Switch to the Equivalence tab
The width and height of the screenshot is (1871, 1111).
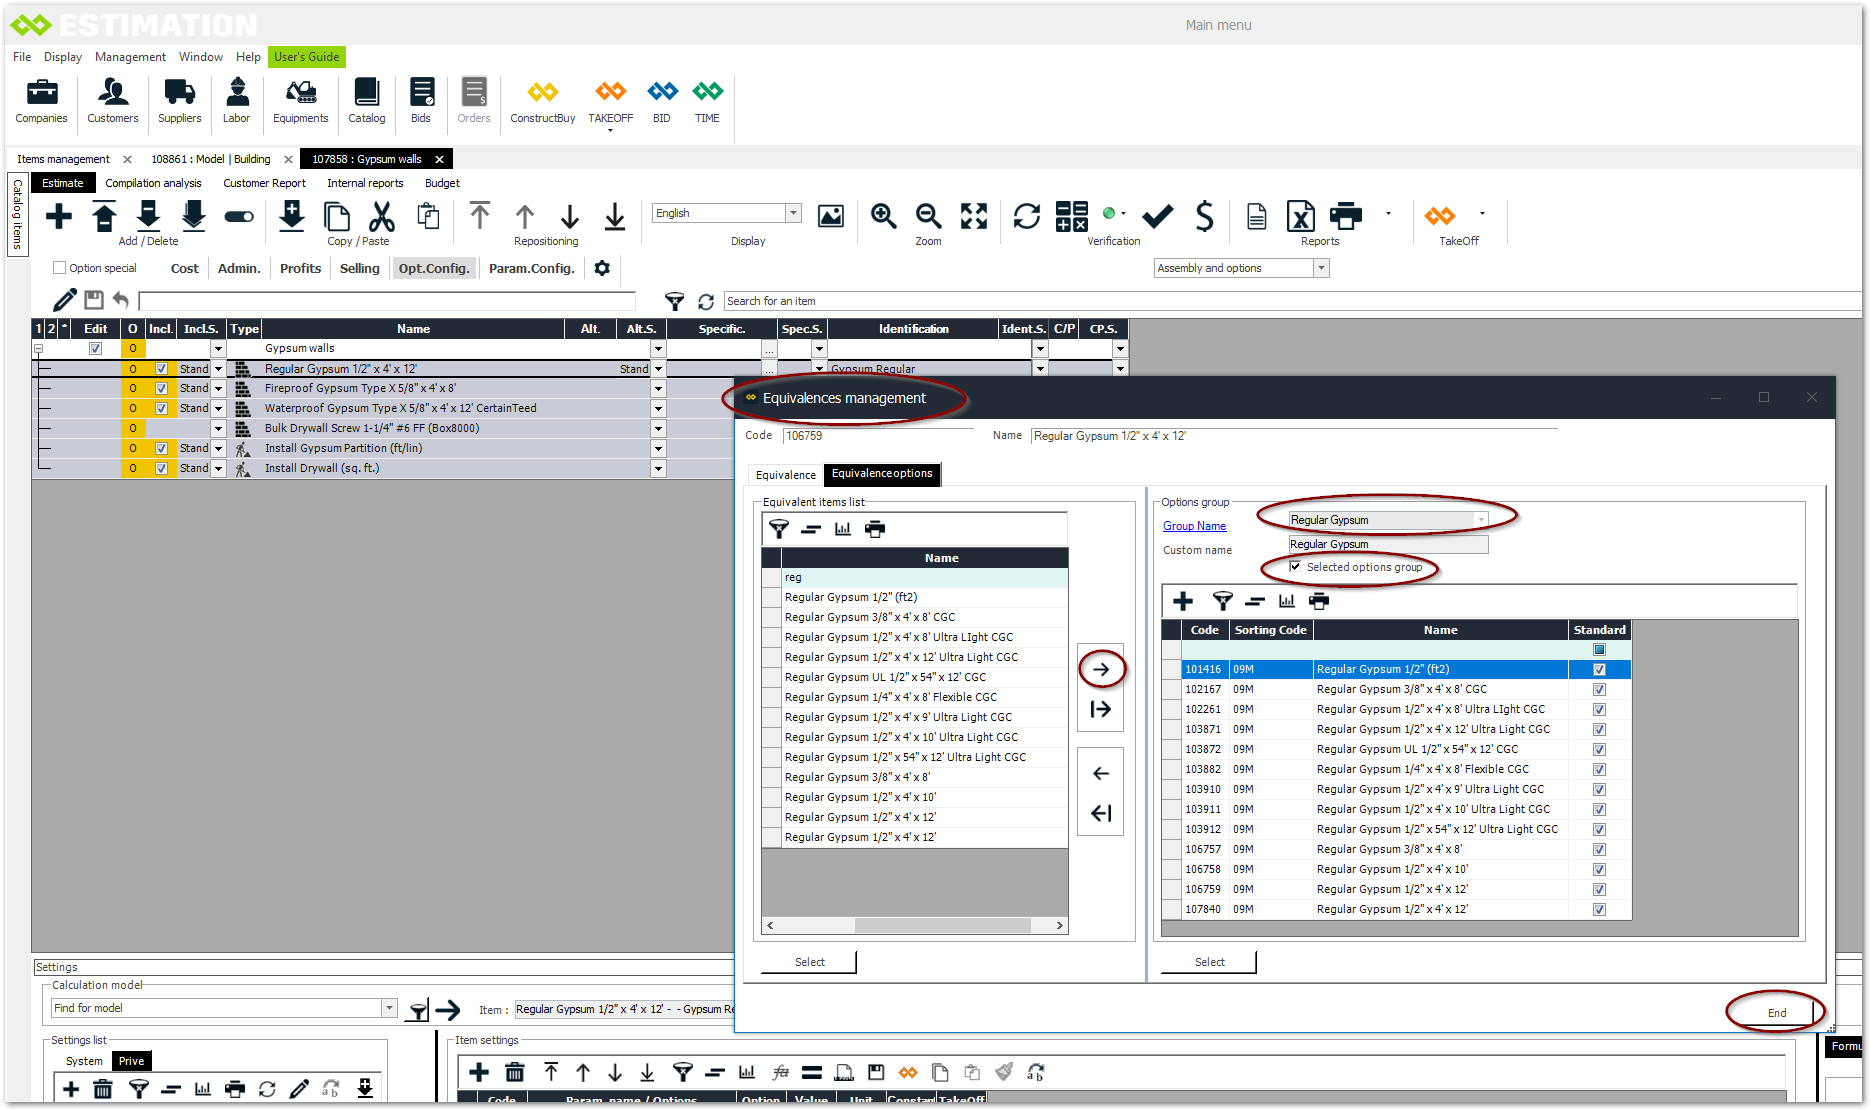[785, 475]
